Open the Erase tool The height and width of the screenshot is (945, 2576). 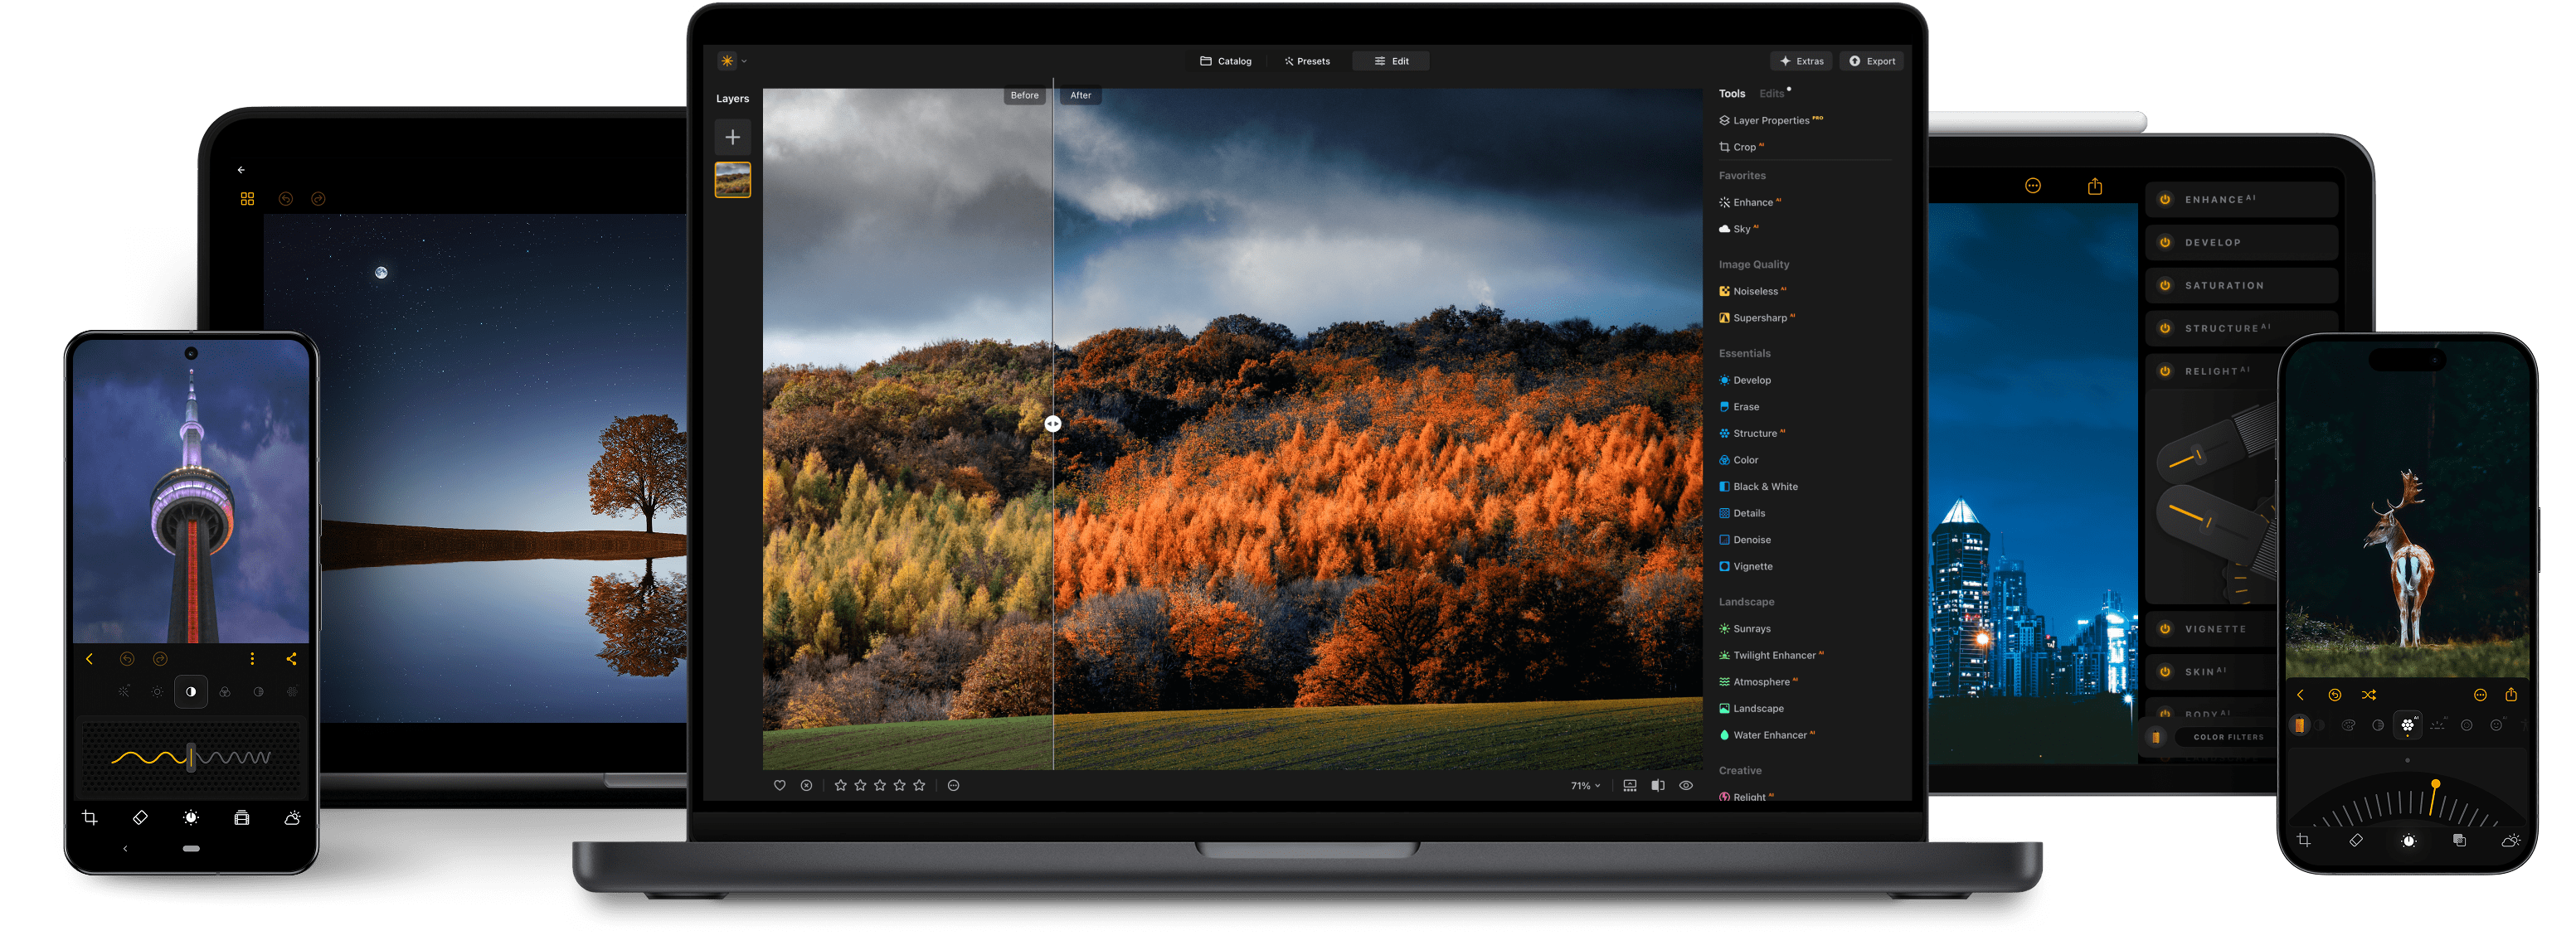tap(1745, 407)
